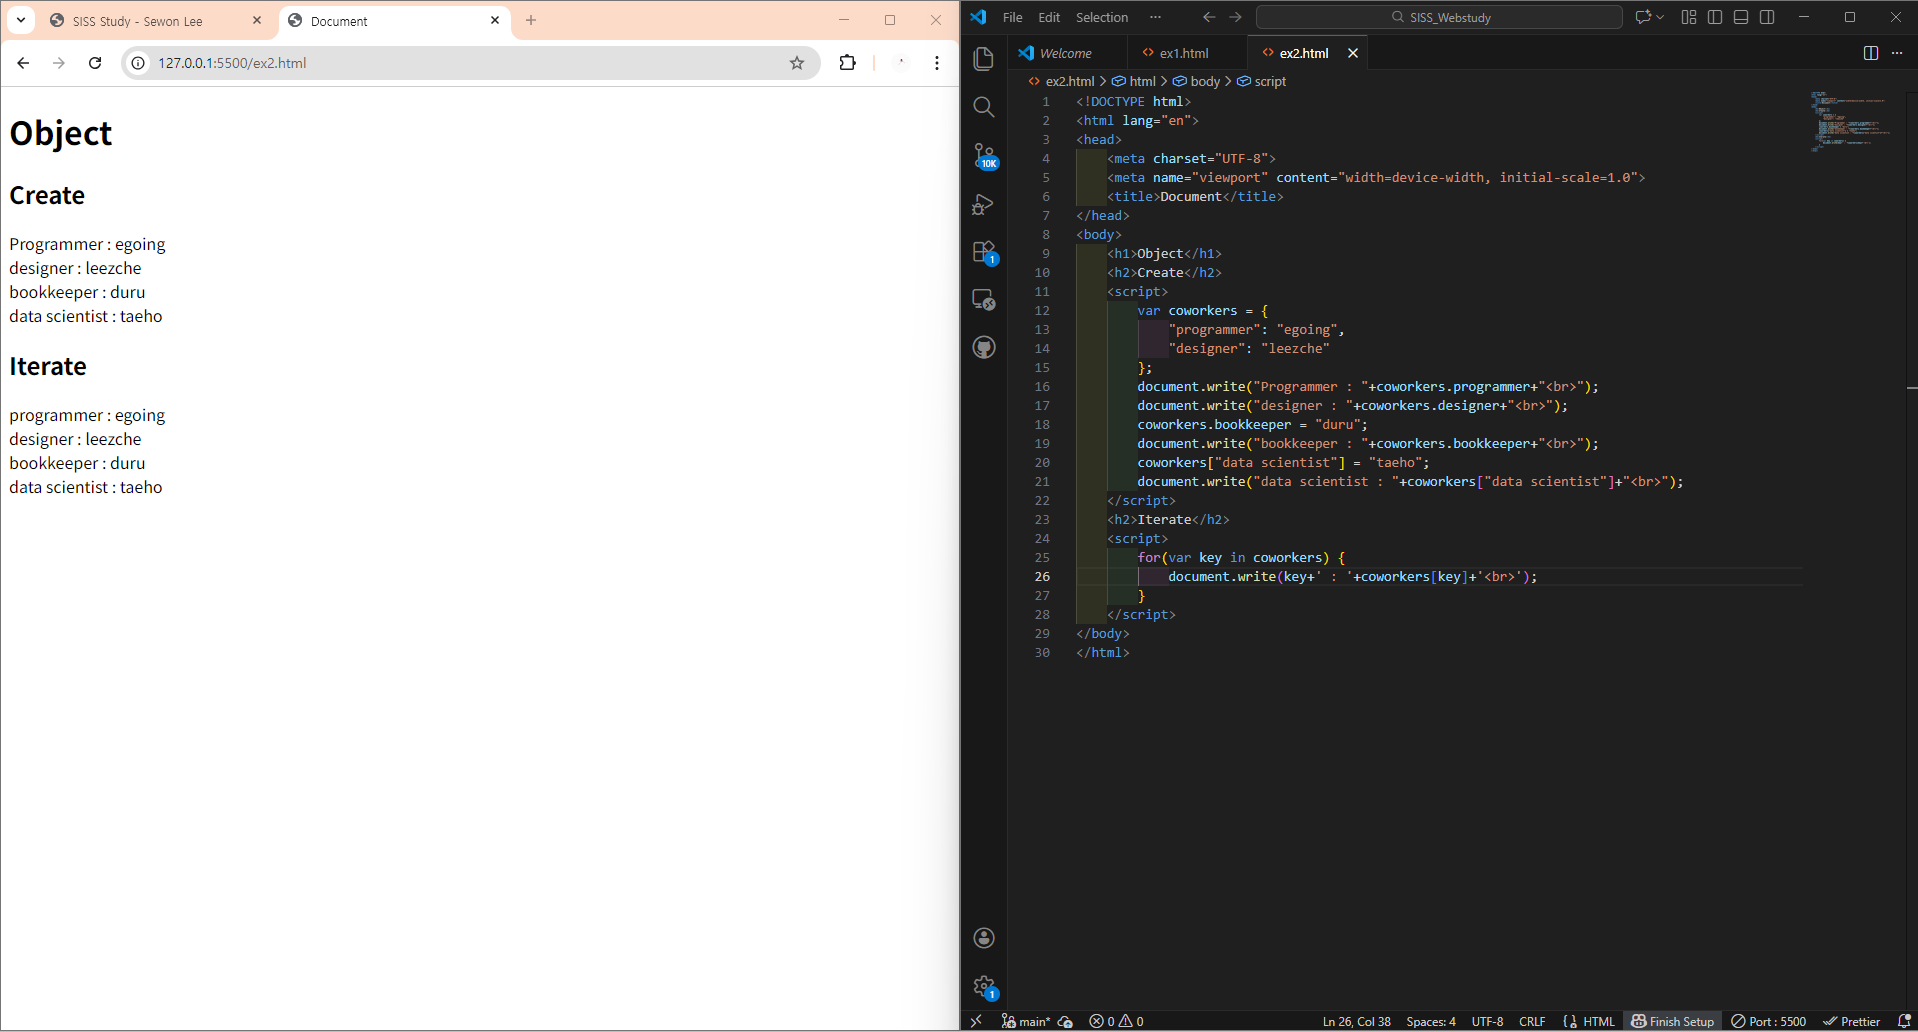Click the Port : 5500 status button

(x=1769, y=1021)
